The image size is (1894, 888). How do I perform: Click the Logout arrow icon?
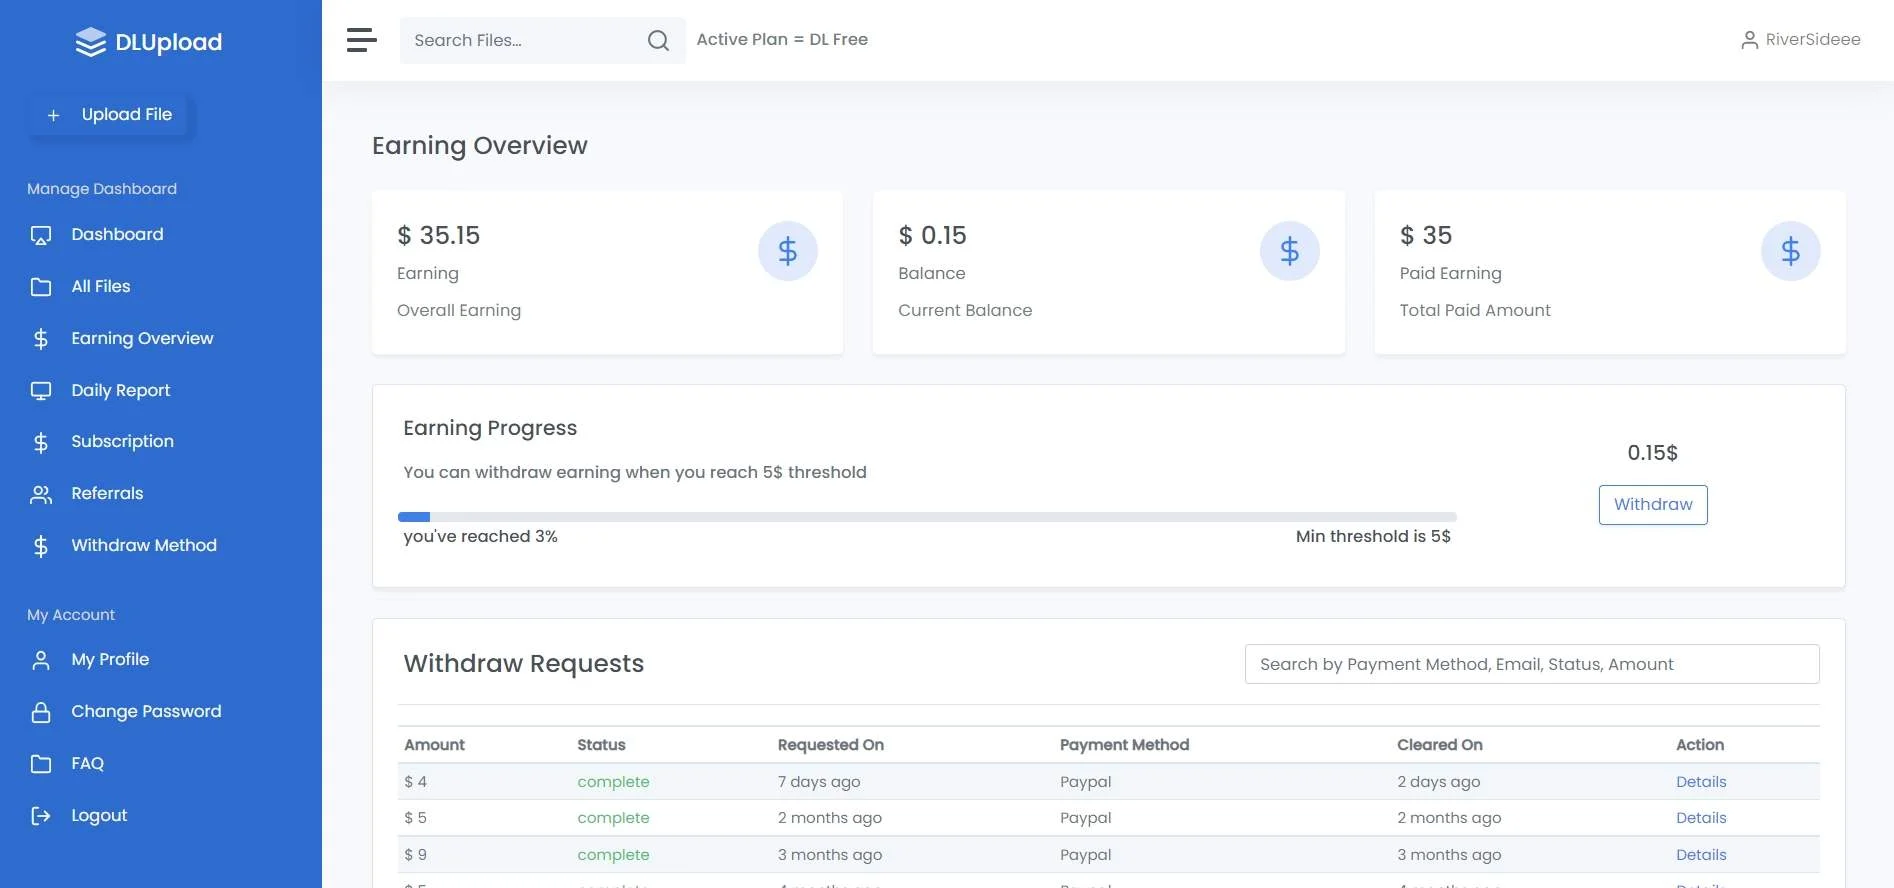(41, 816)
